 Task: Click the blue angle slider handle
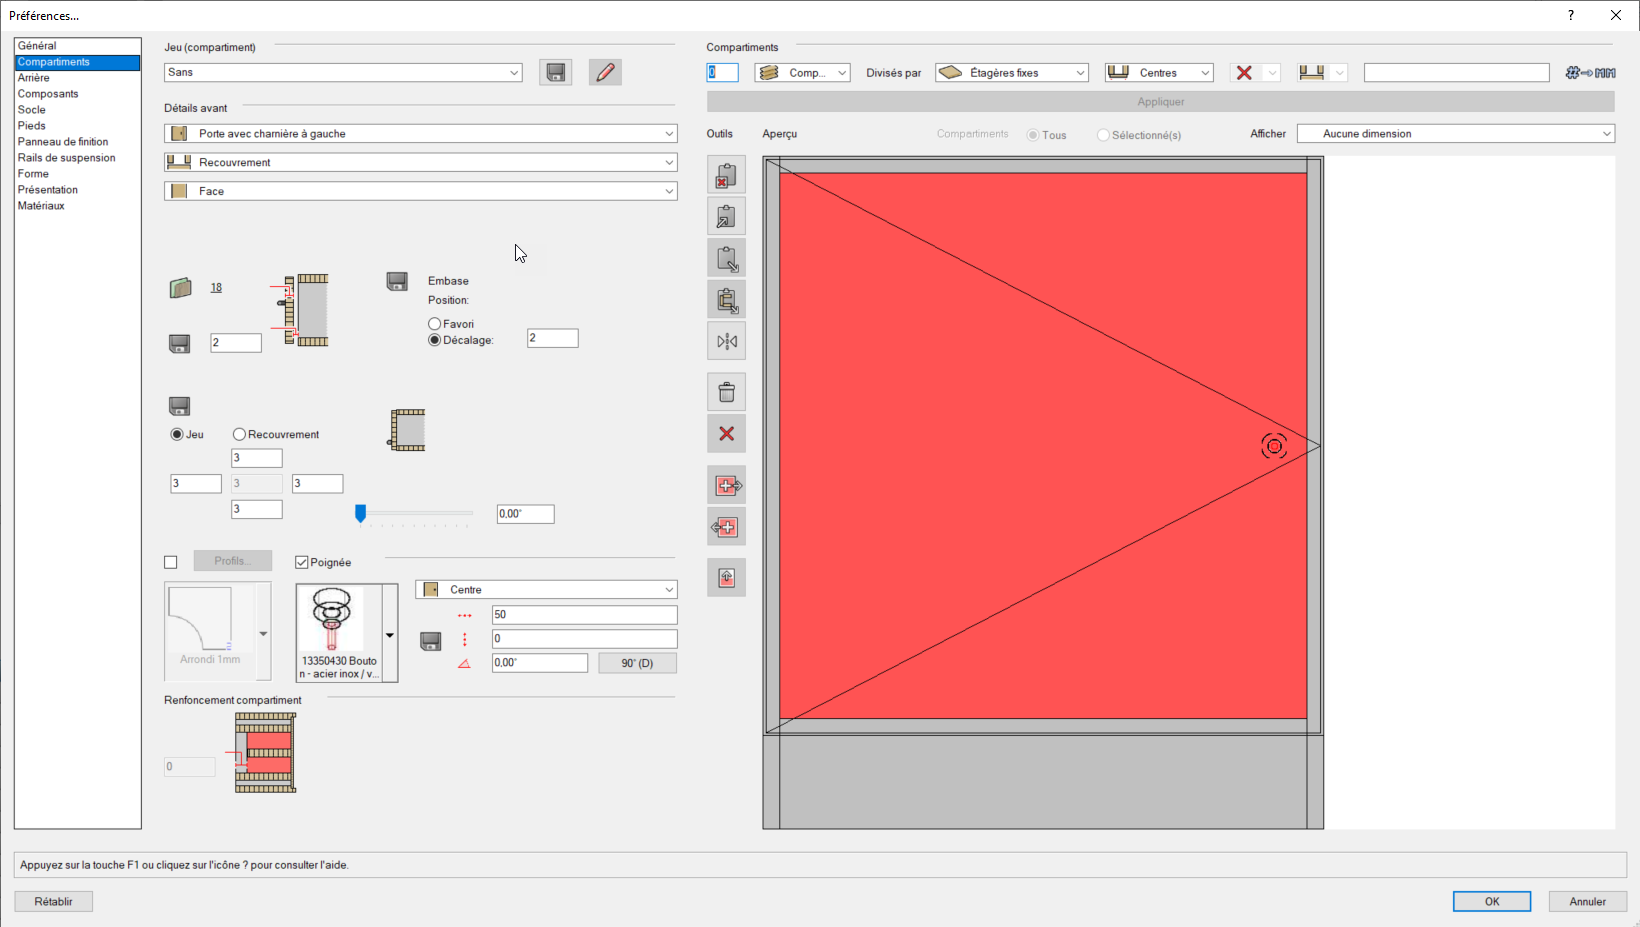coord(361,513)
